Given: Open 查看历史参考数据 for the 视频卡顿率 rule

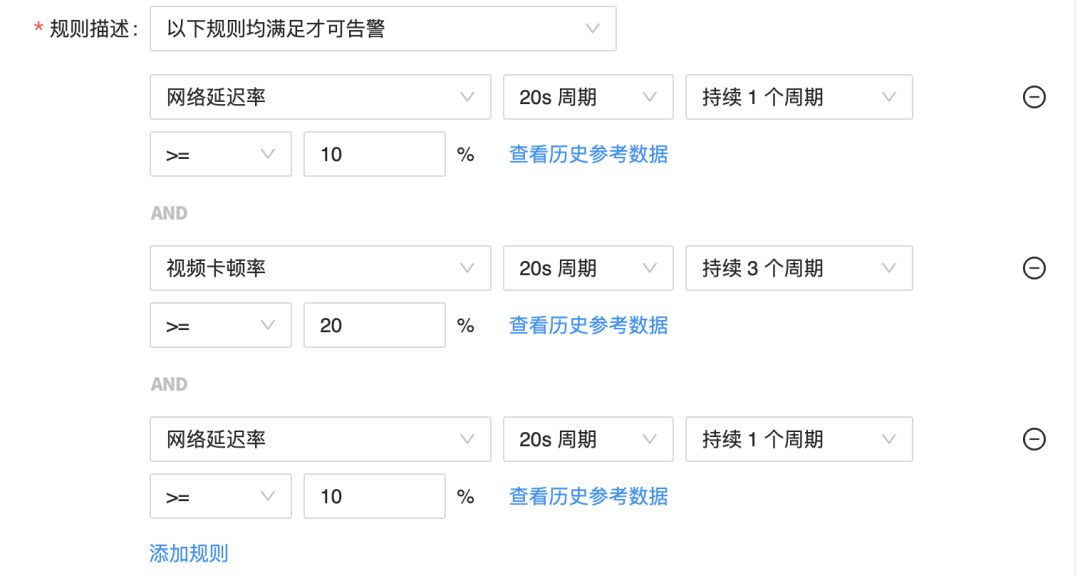Looking at the screenshot, I should tap(588, 325).
